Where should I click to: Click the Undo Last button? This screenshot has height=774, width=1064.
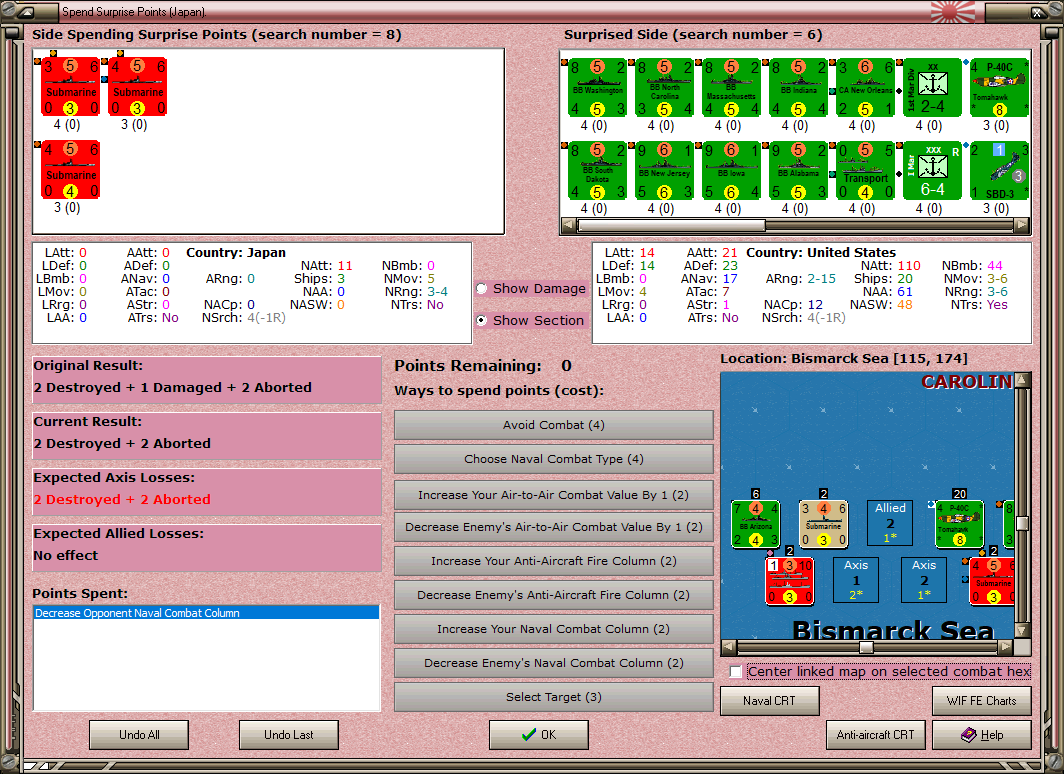pos(288,735)
